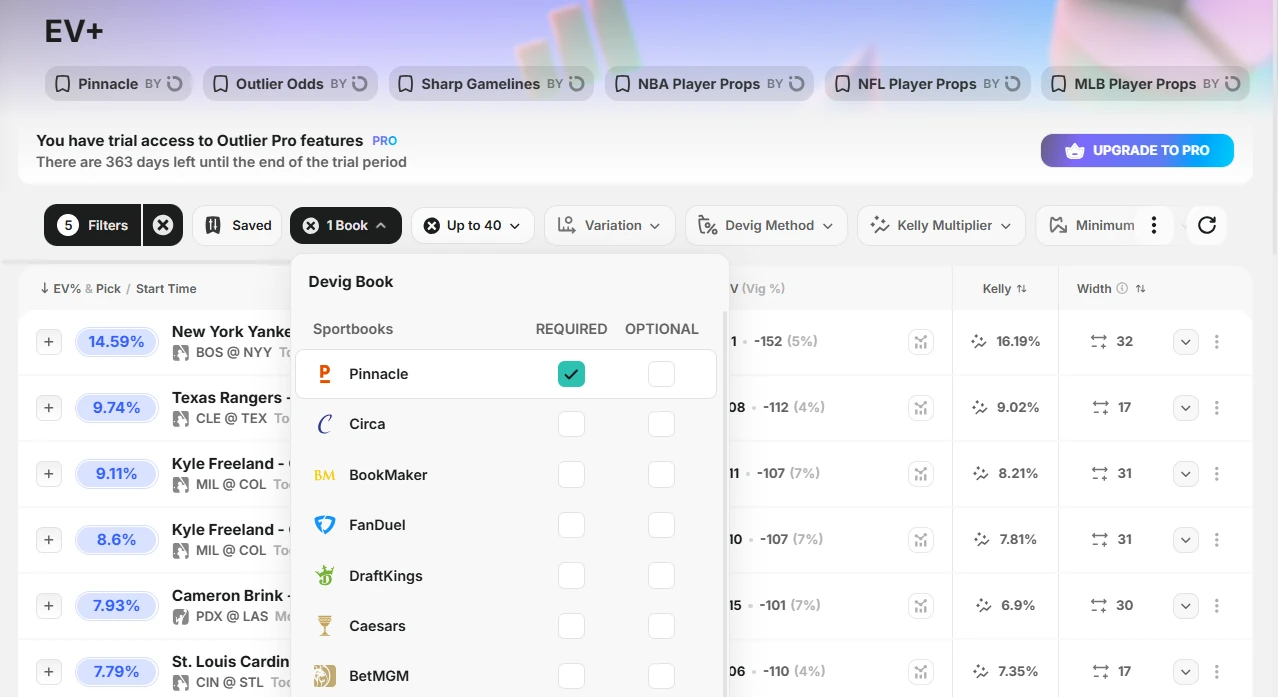Check FanDuel as required book

click(571, 525)
